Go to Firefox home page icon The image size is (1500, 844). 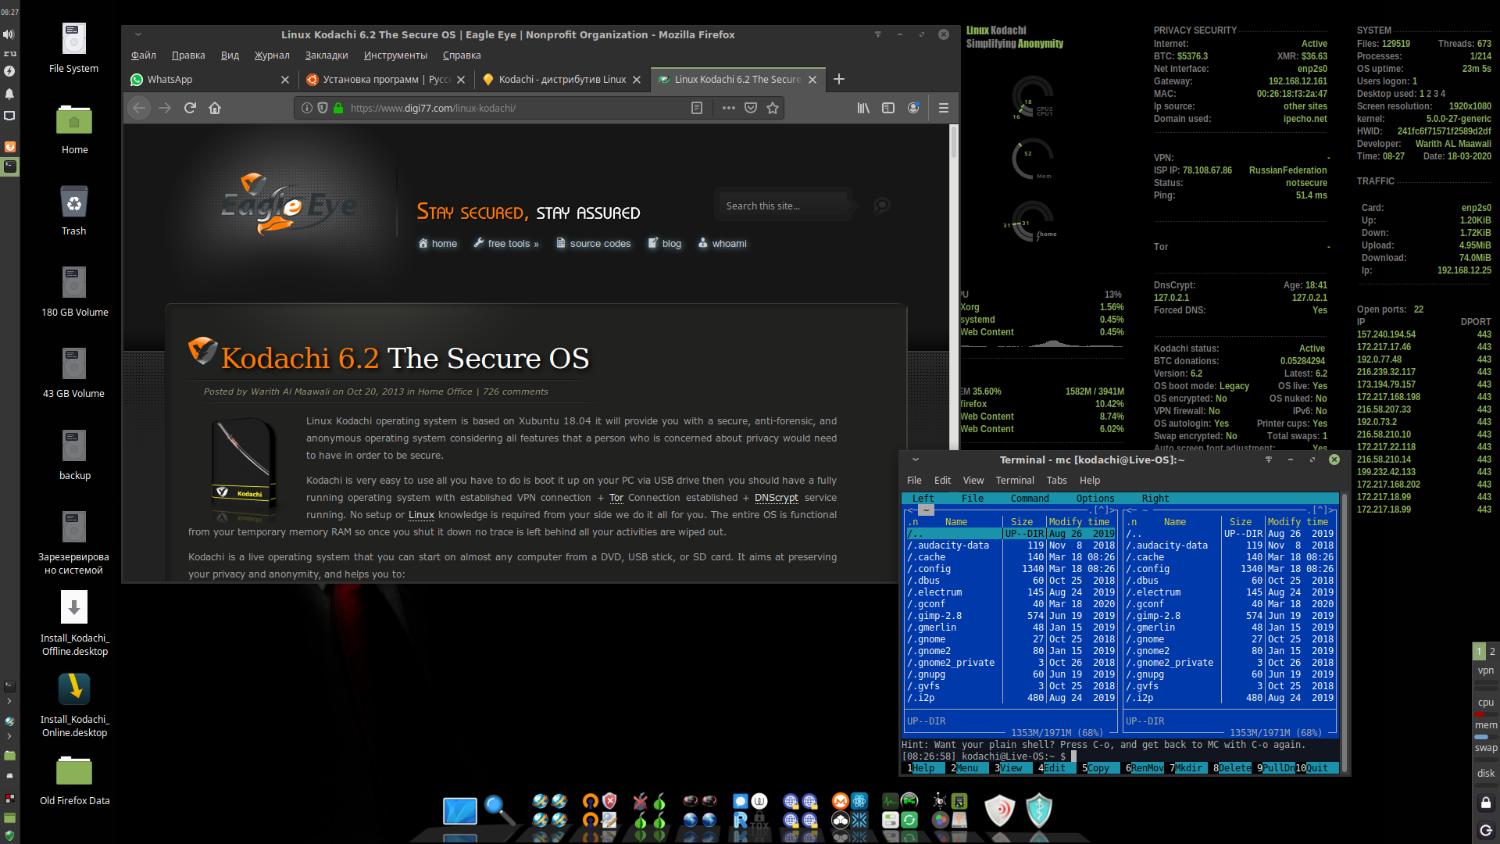tap(214, 108)
